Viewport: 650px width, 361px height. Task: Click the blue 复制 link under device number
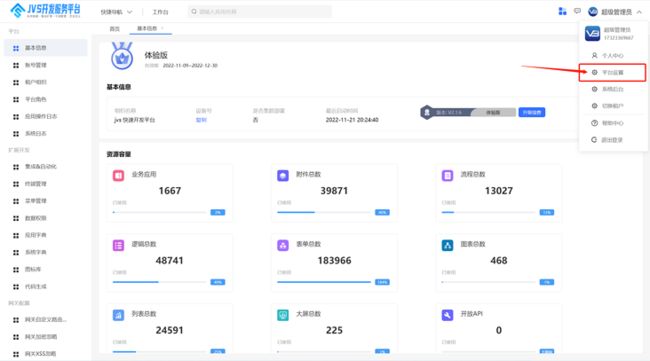(201, 120)
